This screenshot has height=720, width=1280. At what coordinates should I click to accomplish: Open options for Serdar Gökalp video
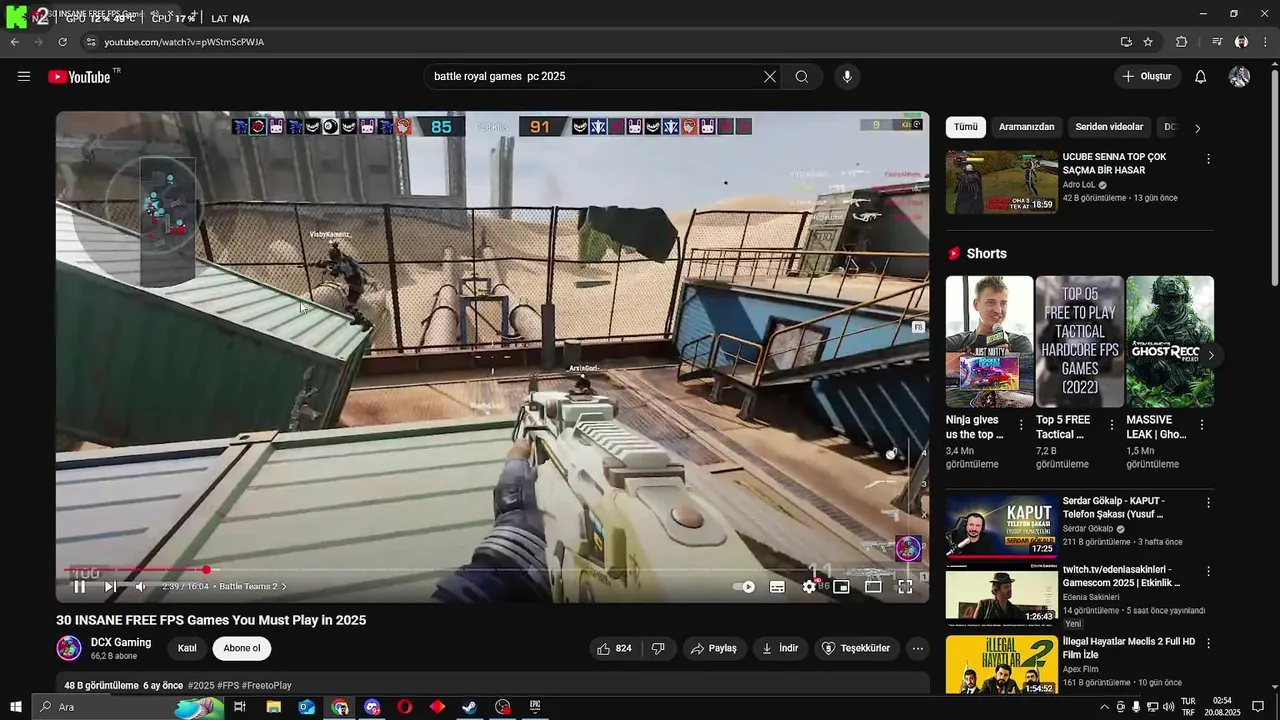(x=1208, y=503)
